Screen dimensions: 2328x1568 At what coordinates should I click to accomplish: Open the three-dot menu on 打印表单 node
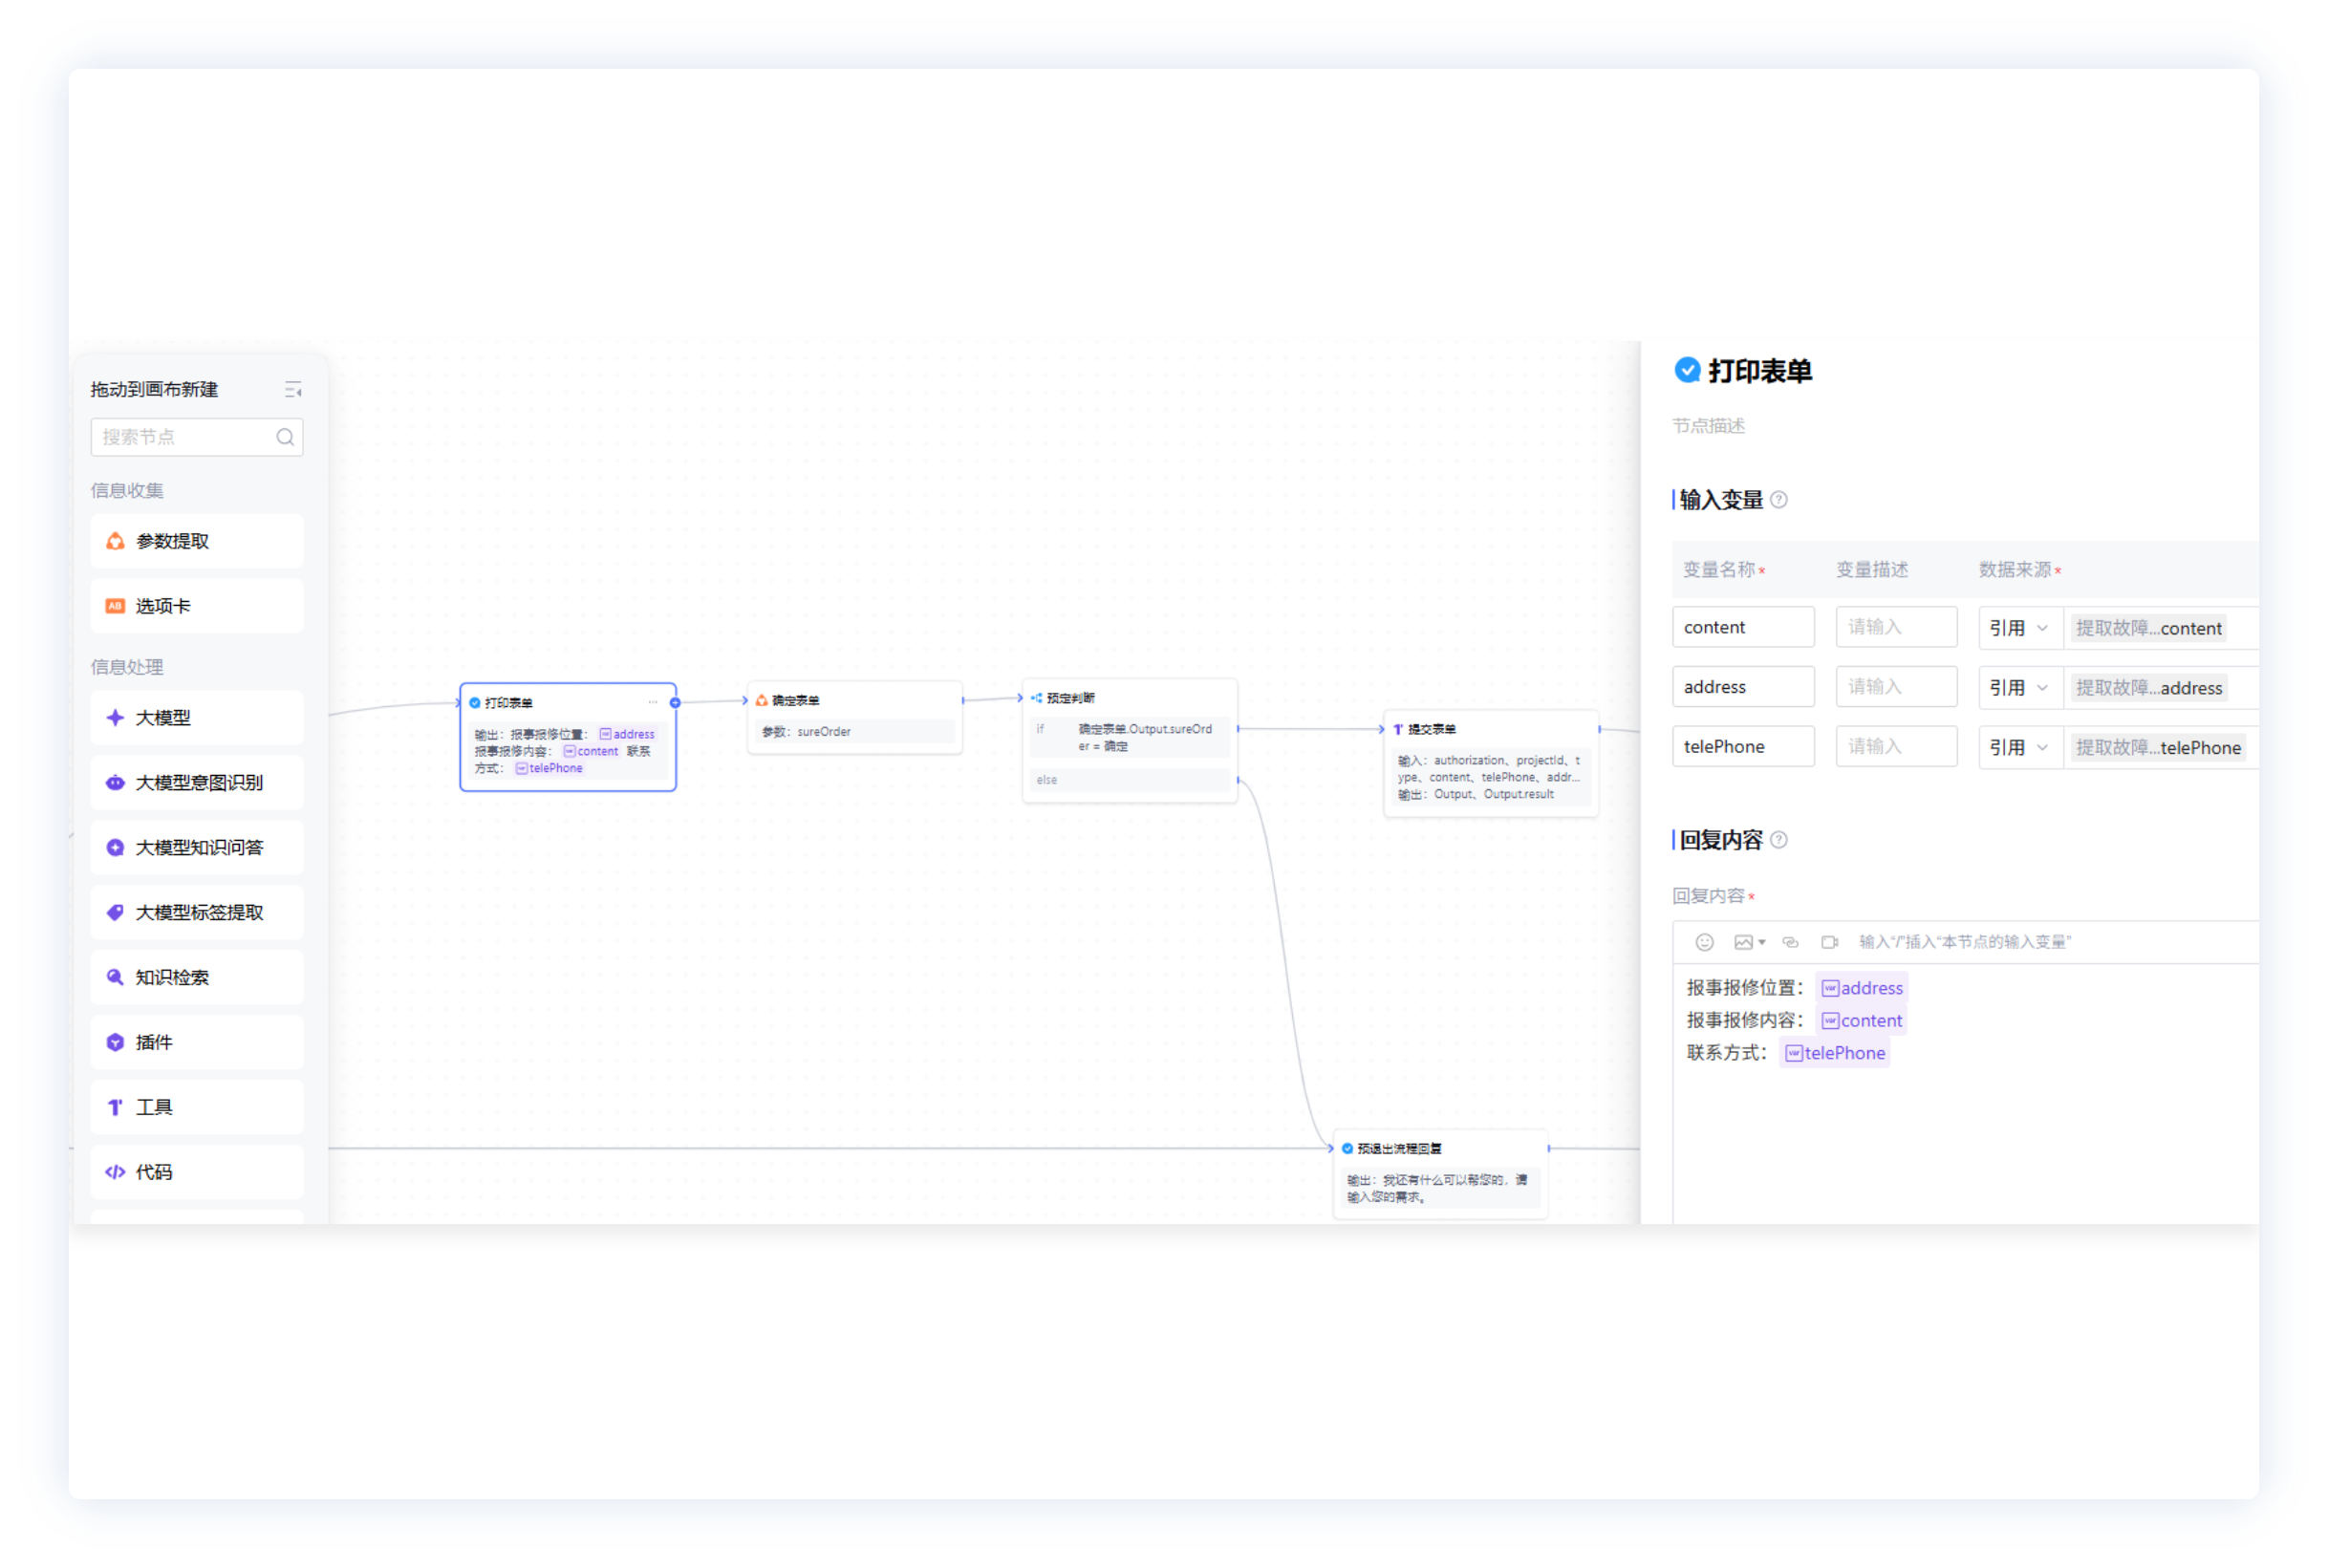[x=653, y=702]
